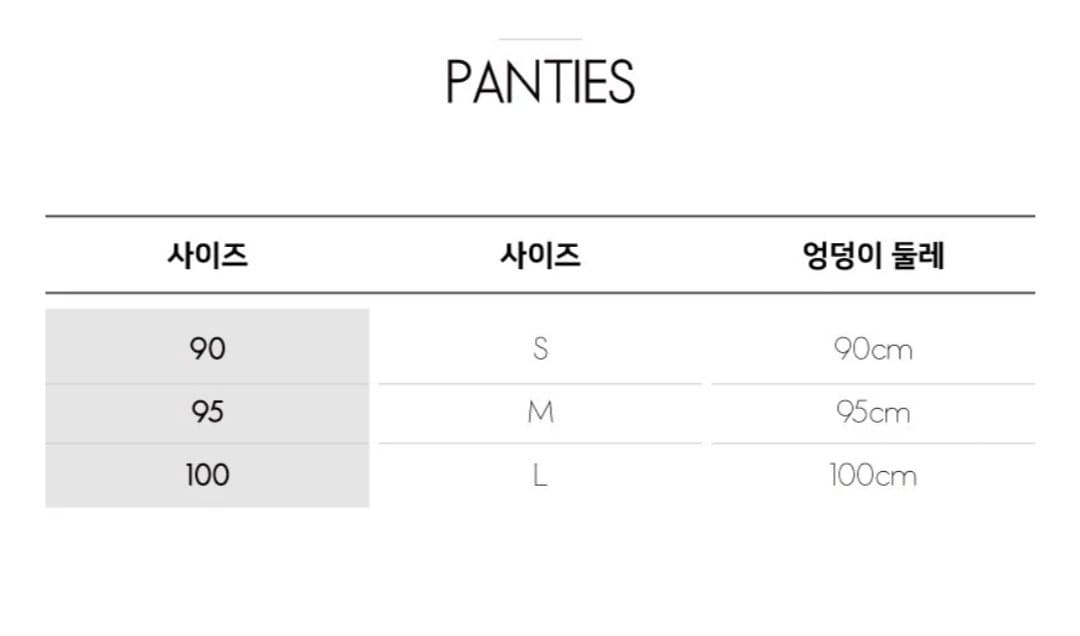Click the L size cell
Viewport: 1080px width, 636px height.
(x=540, y=475)
